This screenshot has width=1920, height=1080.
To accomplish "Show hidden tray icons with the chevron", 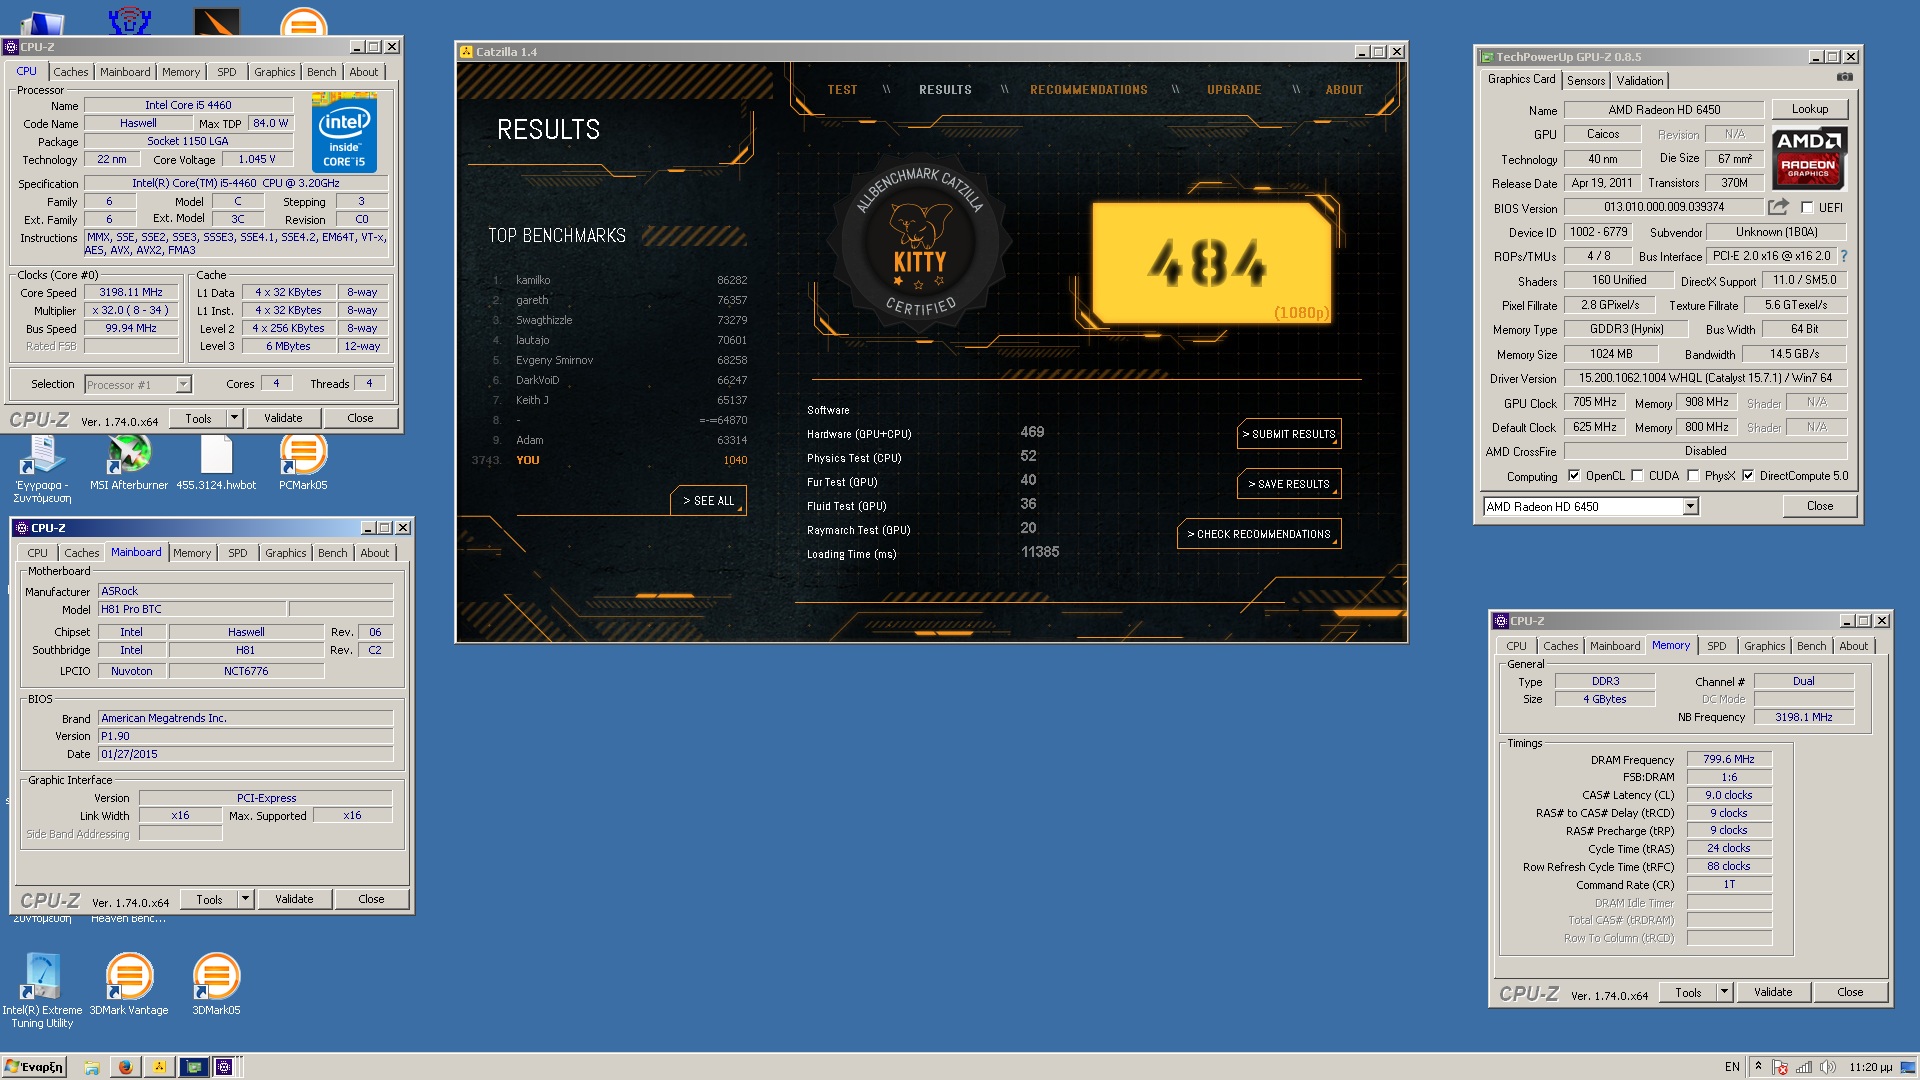I will pos(1758,1067).
